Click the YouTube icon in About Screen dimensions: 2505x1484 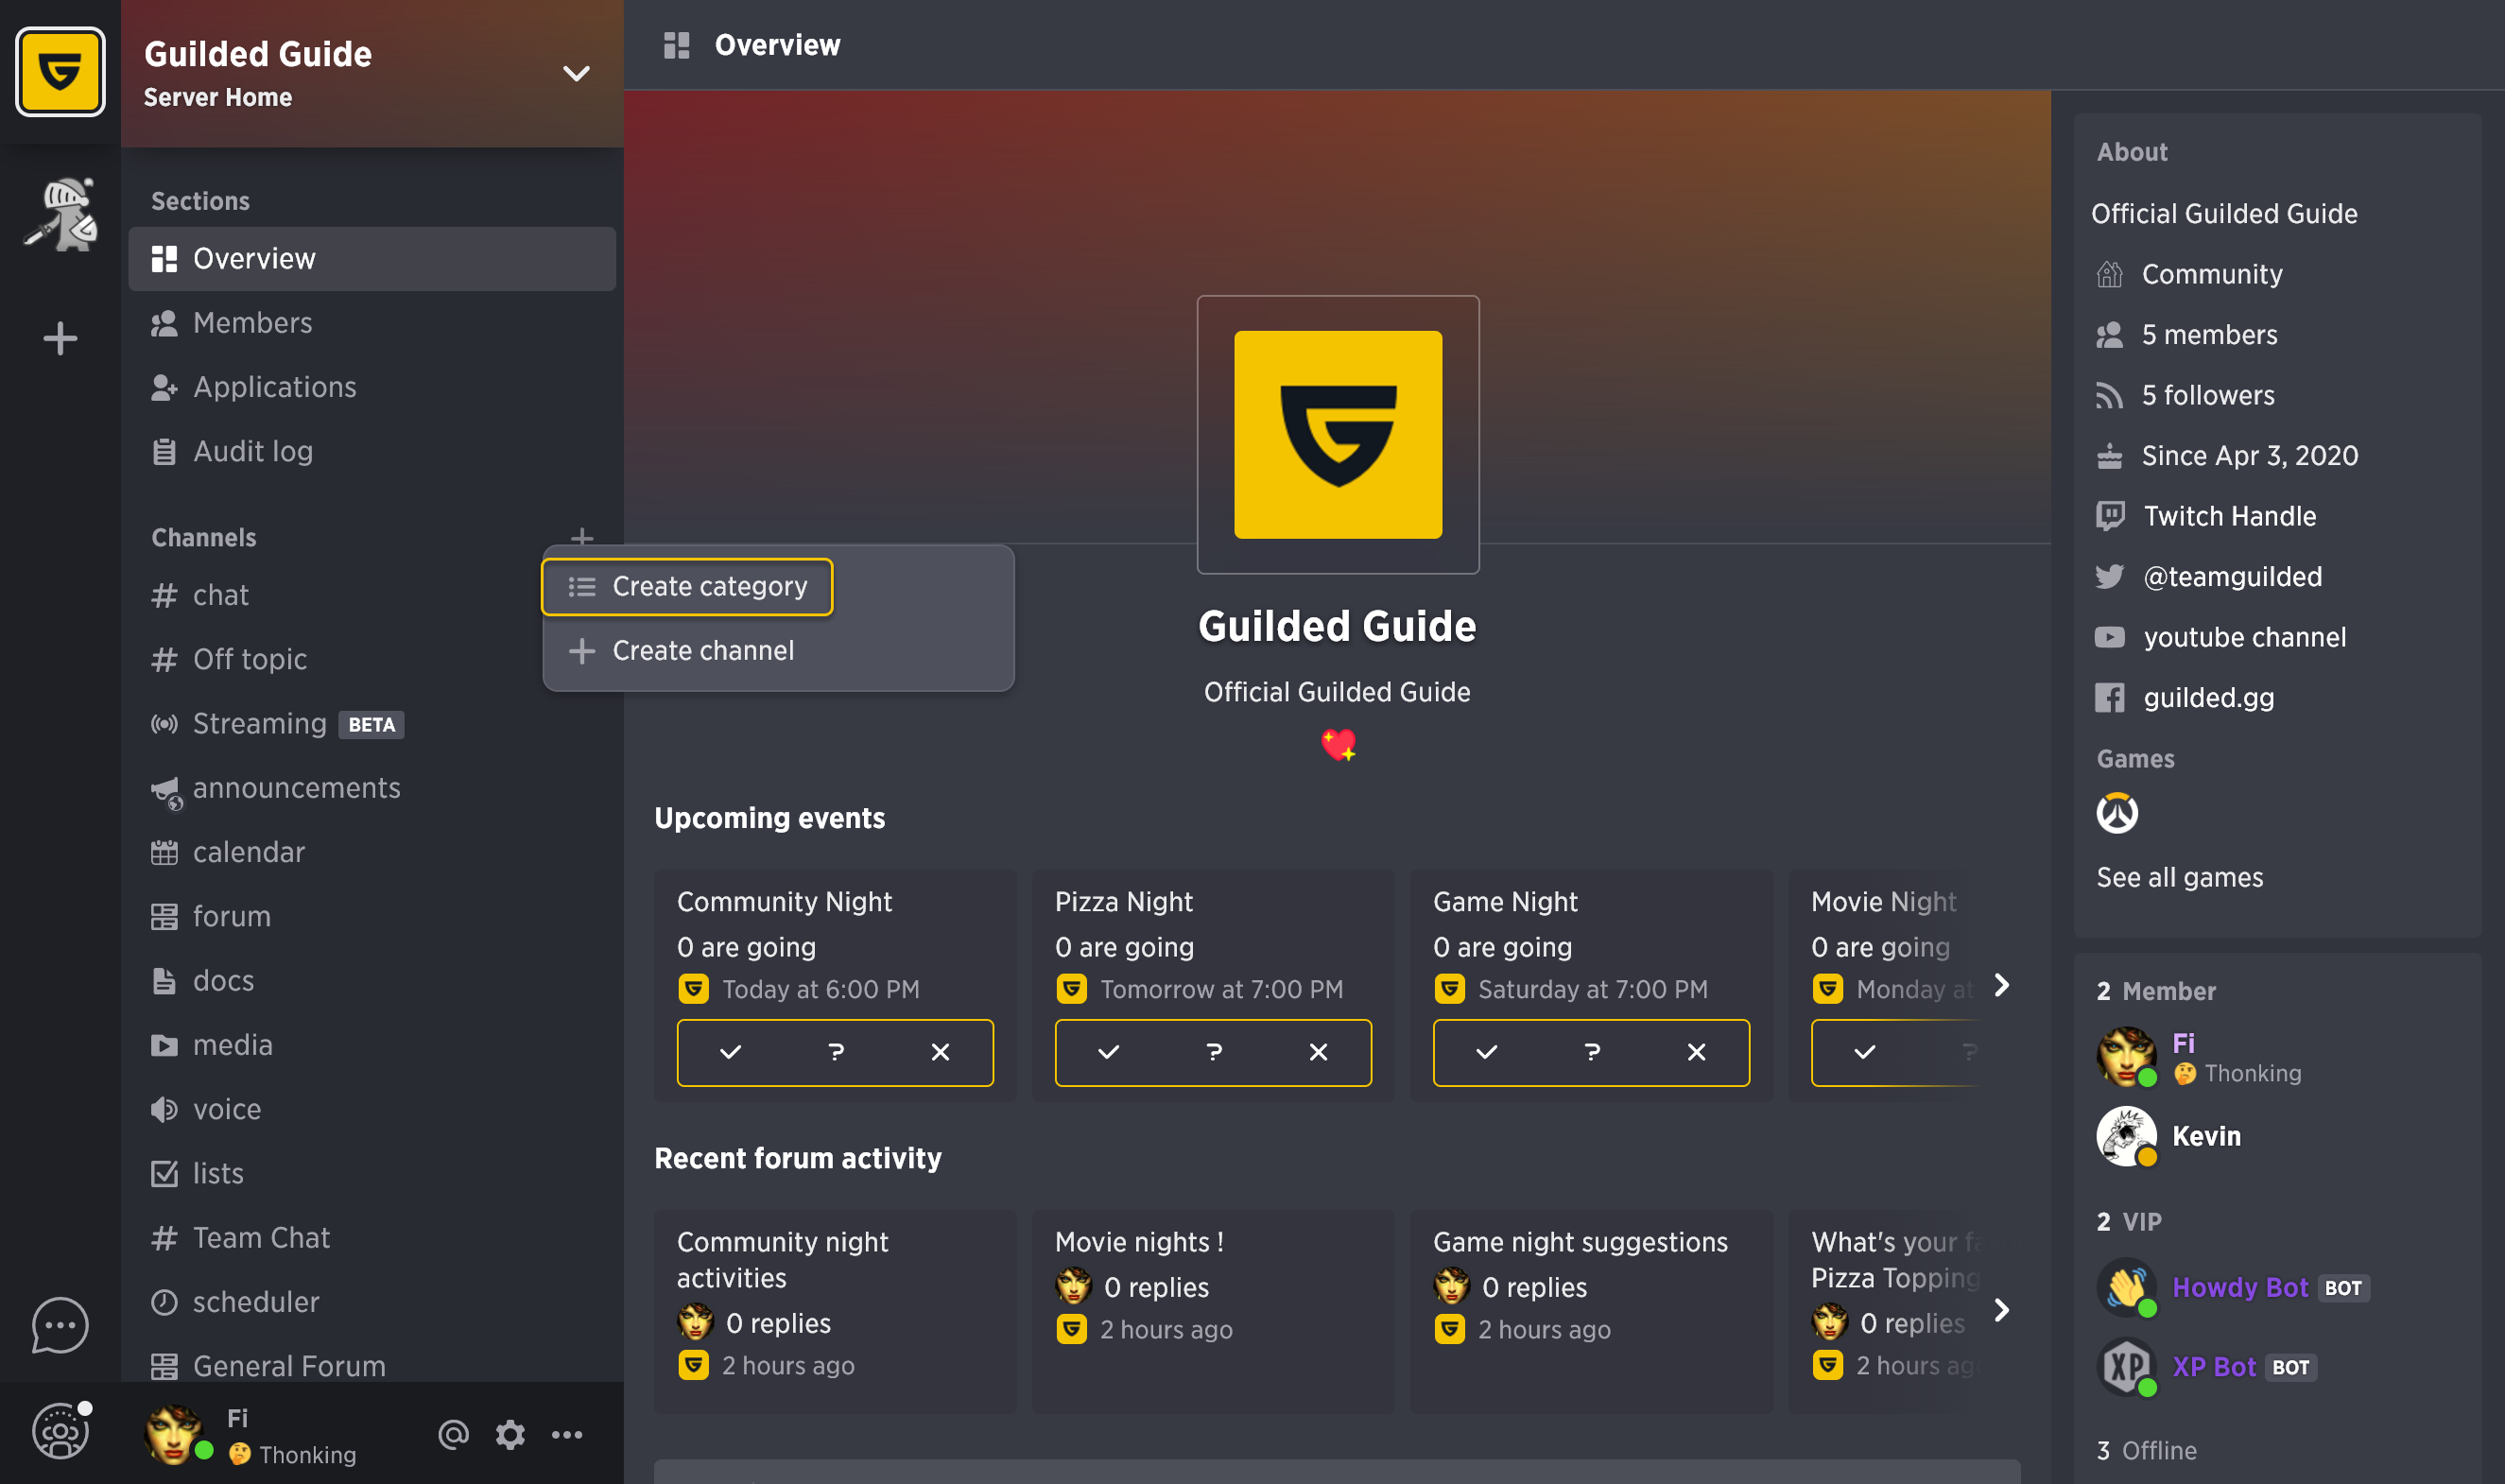coord(2109,637)
